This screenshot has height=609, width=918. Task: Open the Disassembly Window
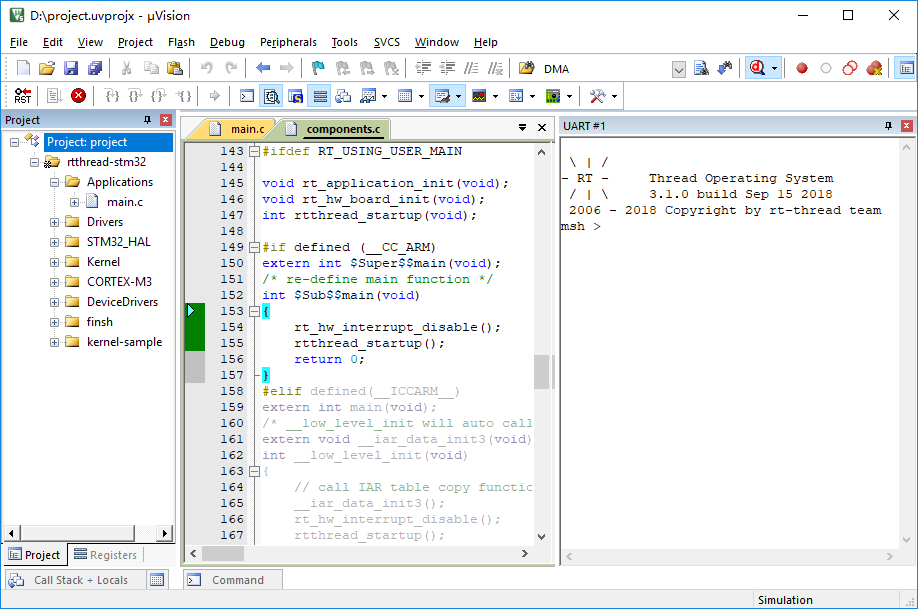coord(270,95)
